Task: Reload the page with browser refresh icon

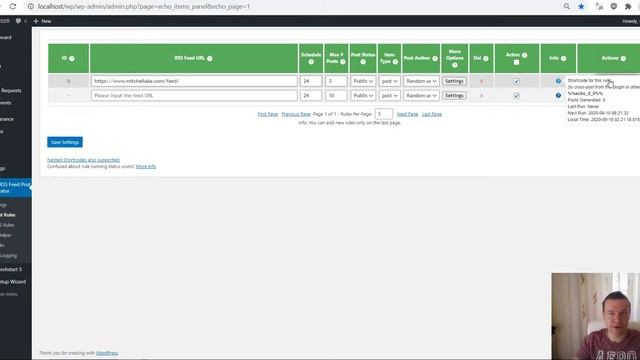Action: point(13,7)
